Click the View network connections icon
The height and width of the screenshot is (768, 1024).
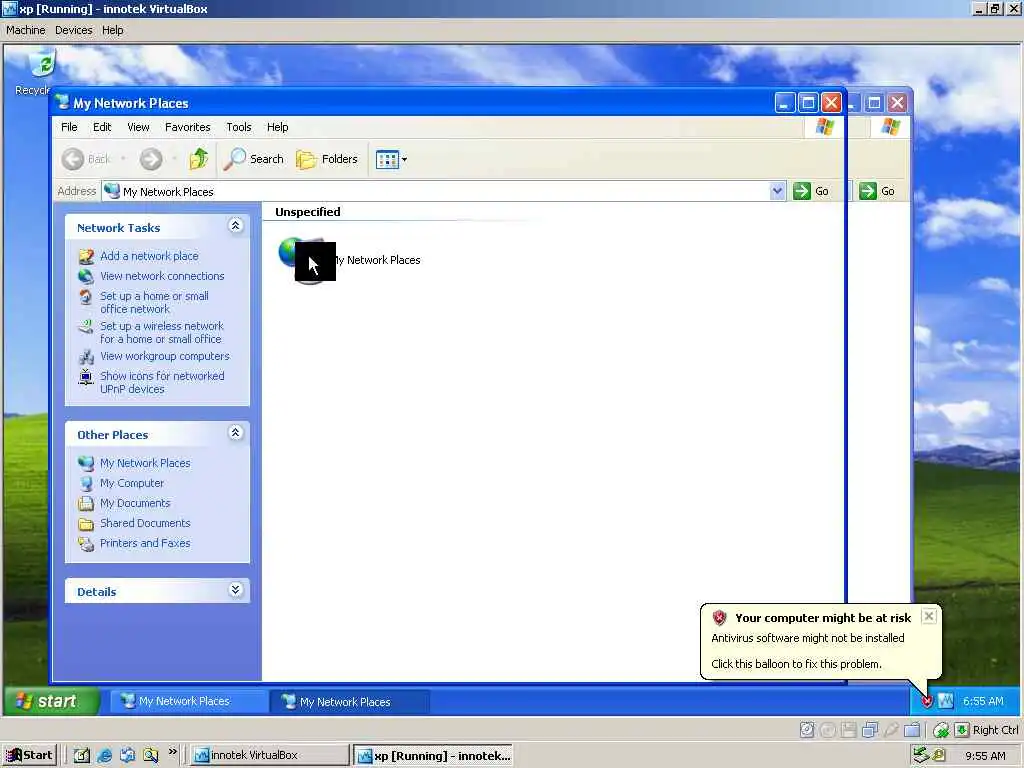click(86, 276)
